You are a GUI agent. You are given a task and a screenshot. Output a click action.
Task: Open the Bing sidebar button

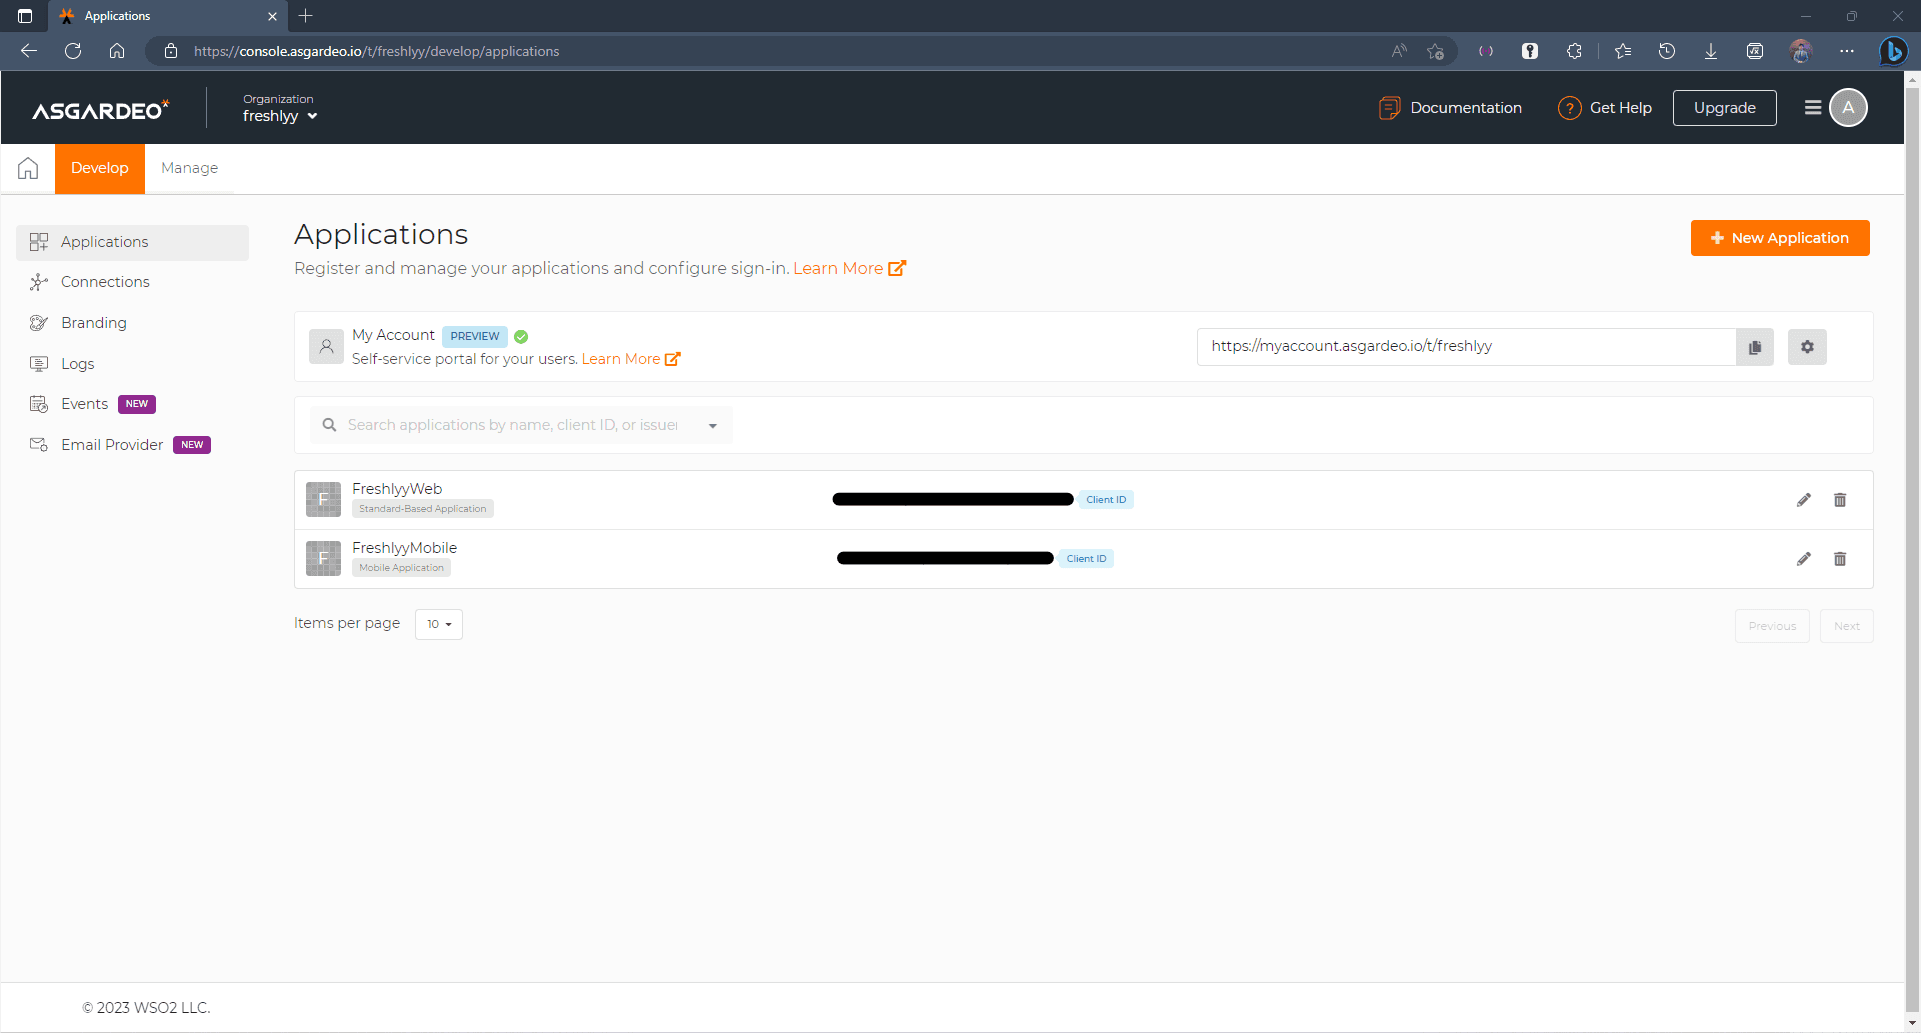pos(1892,51)
